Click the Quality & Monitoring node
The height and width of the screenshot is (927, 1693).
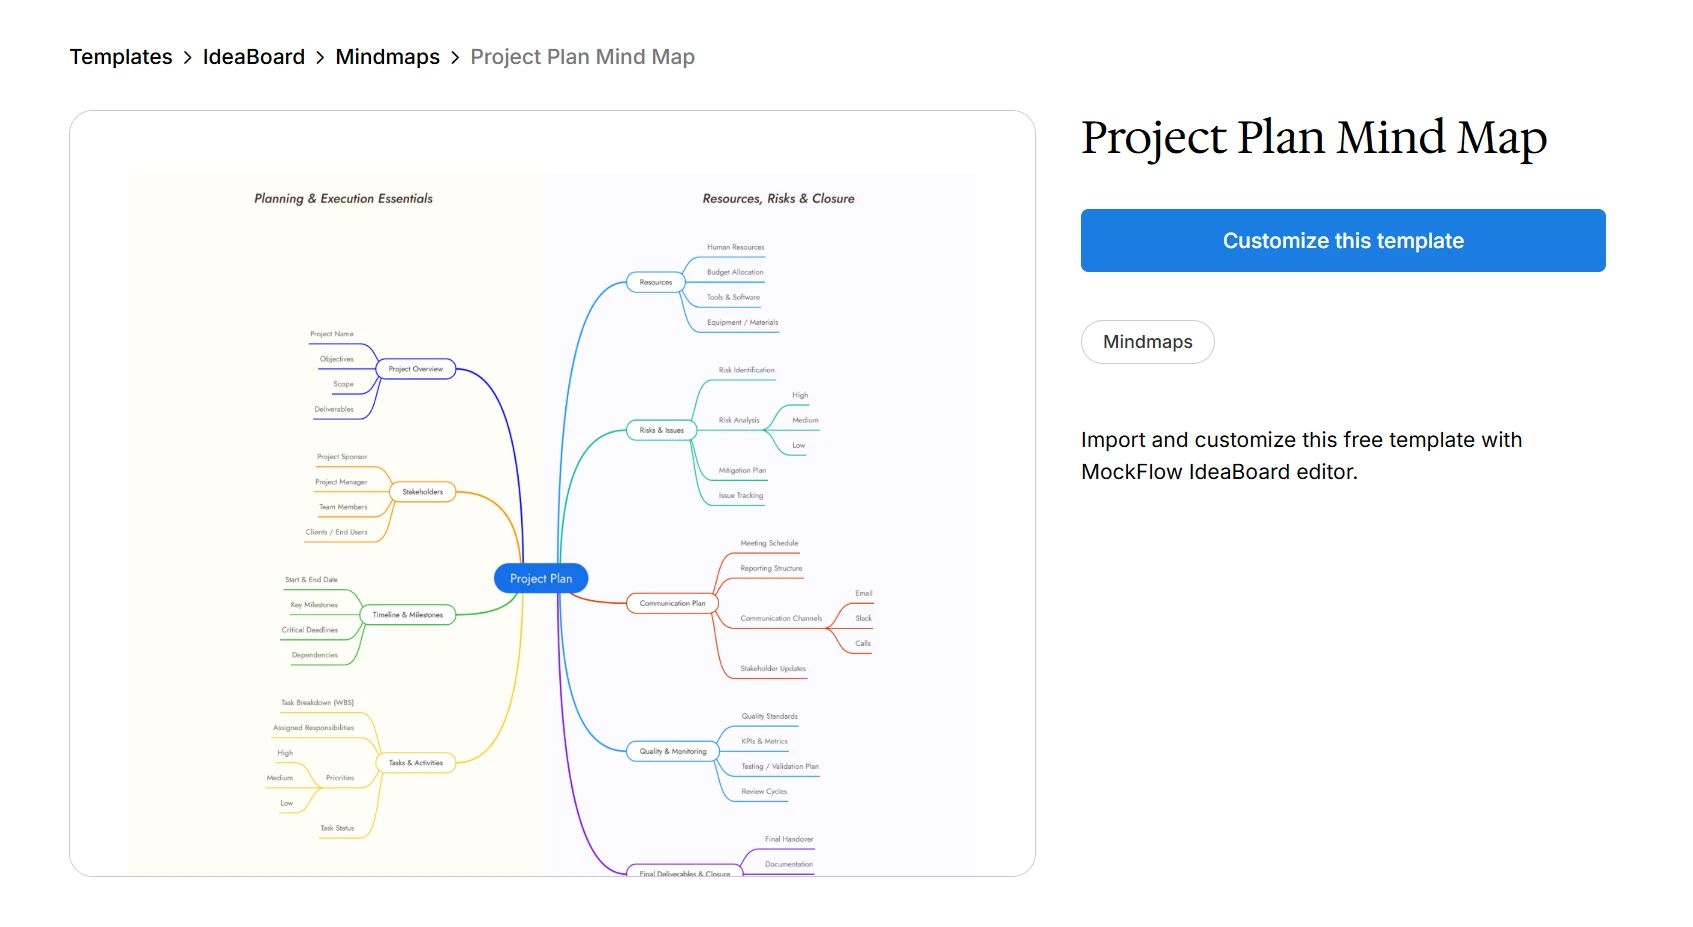(x=673, y=751)
